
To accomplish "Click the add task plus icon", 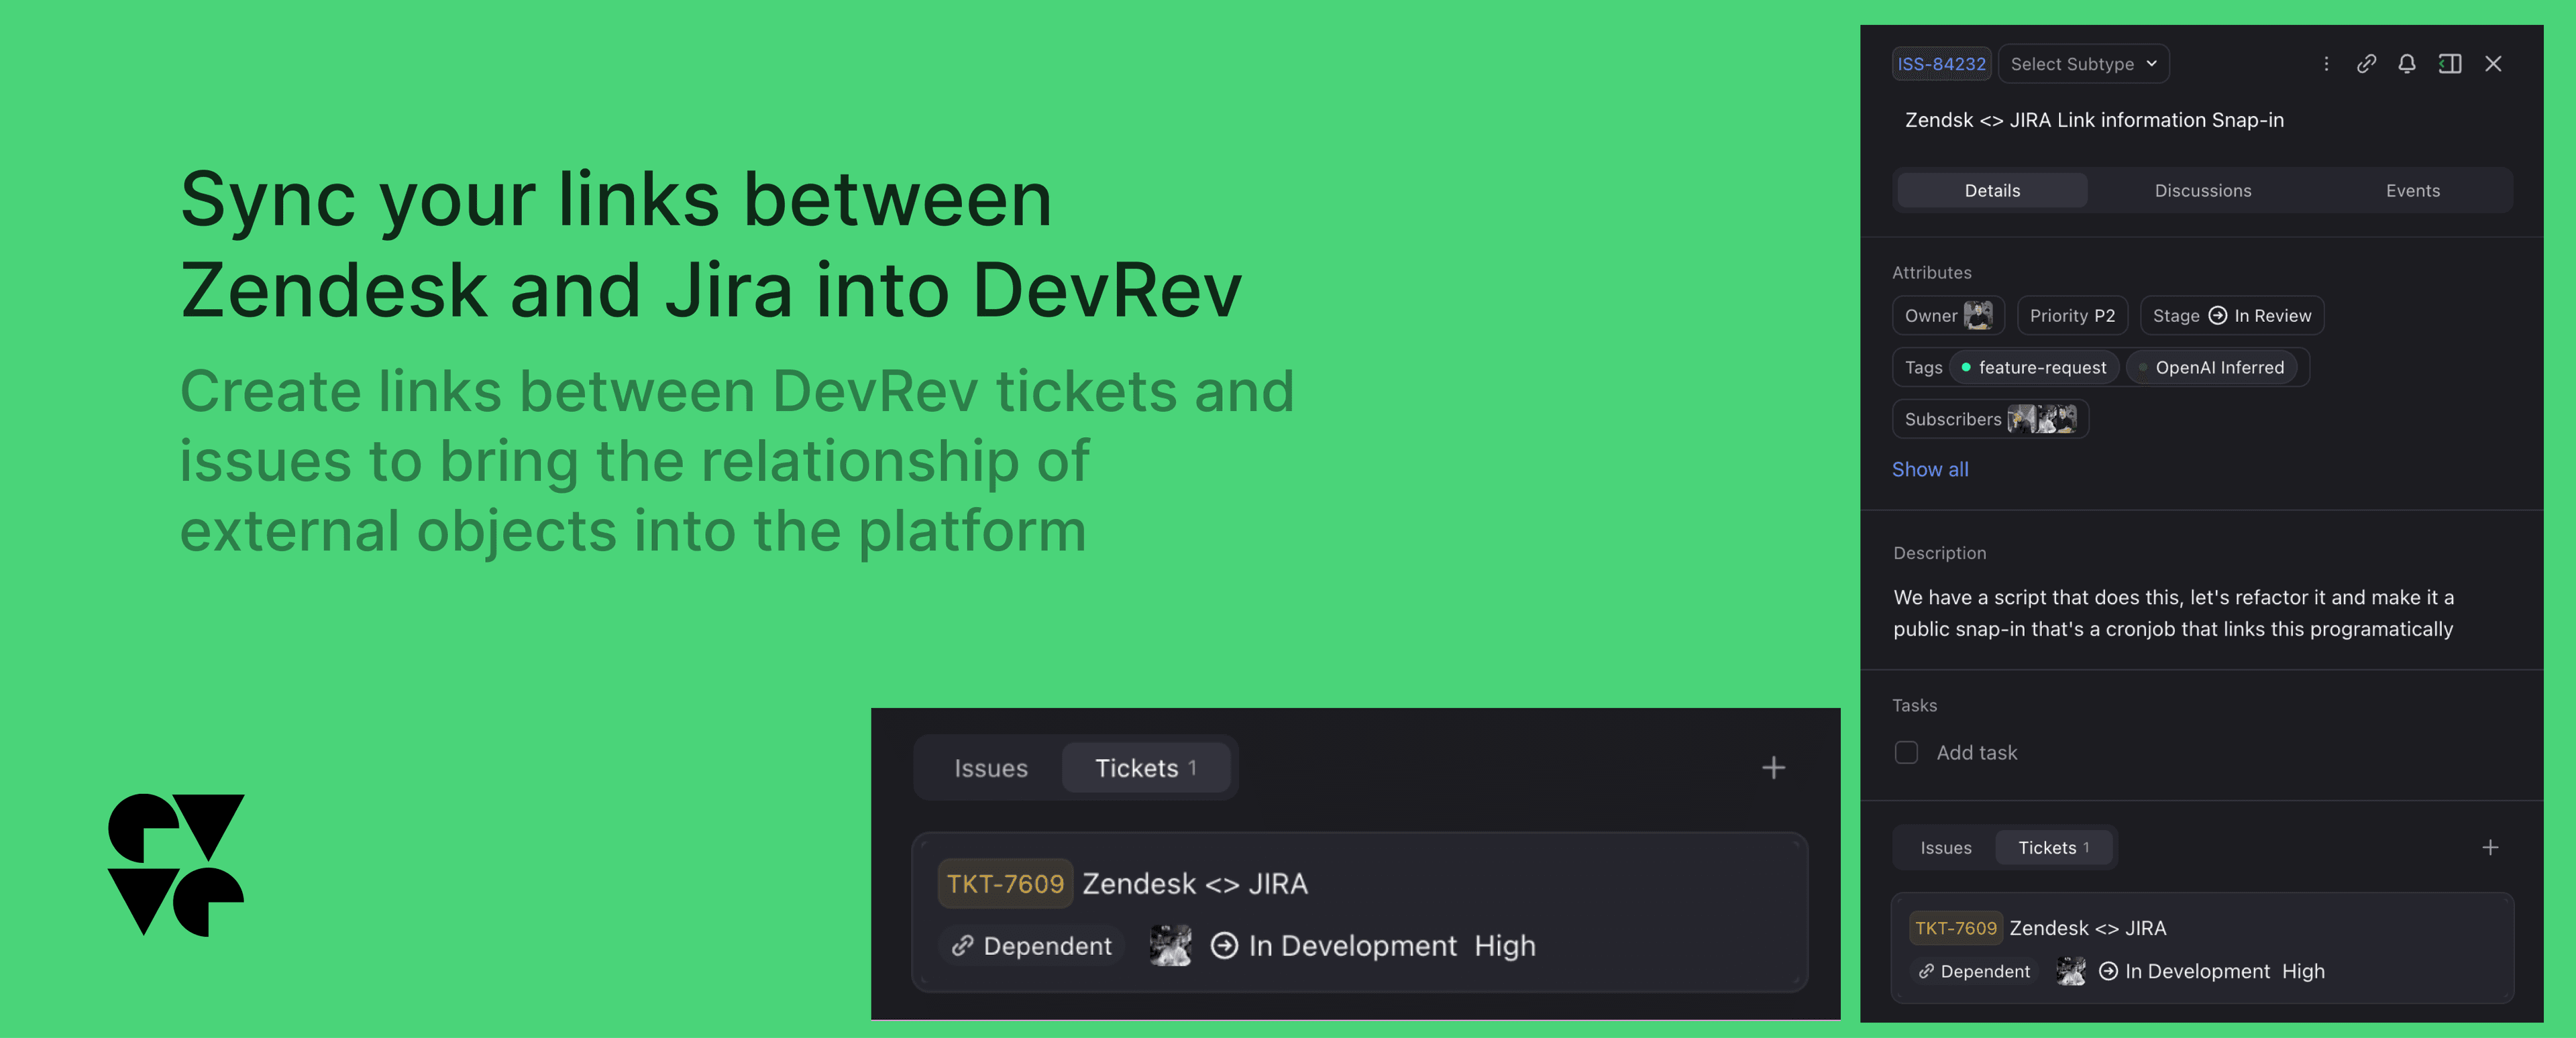I will pyautogui.click(x=1906, y=750).
